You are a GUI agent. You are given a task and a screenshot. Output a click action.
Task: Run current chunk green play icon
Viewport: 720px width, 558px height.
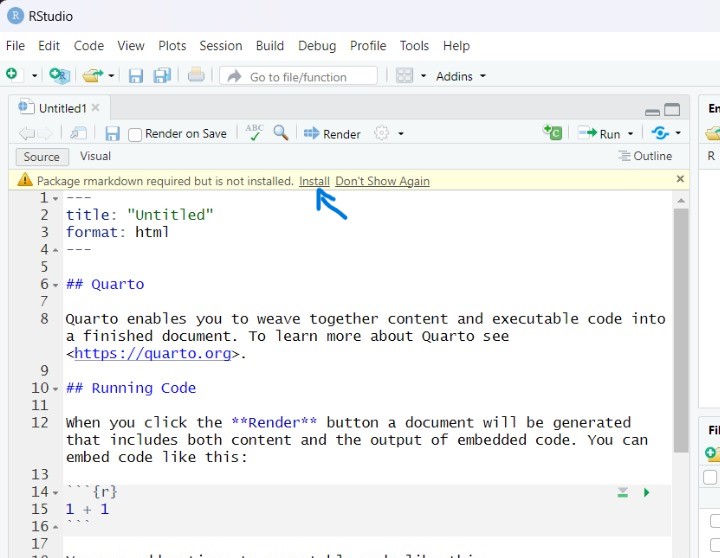[x=647, y=492]
